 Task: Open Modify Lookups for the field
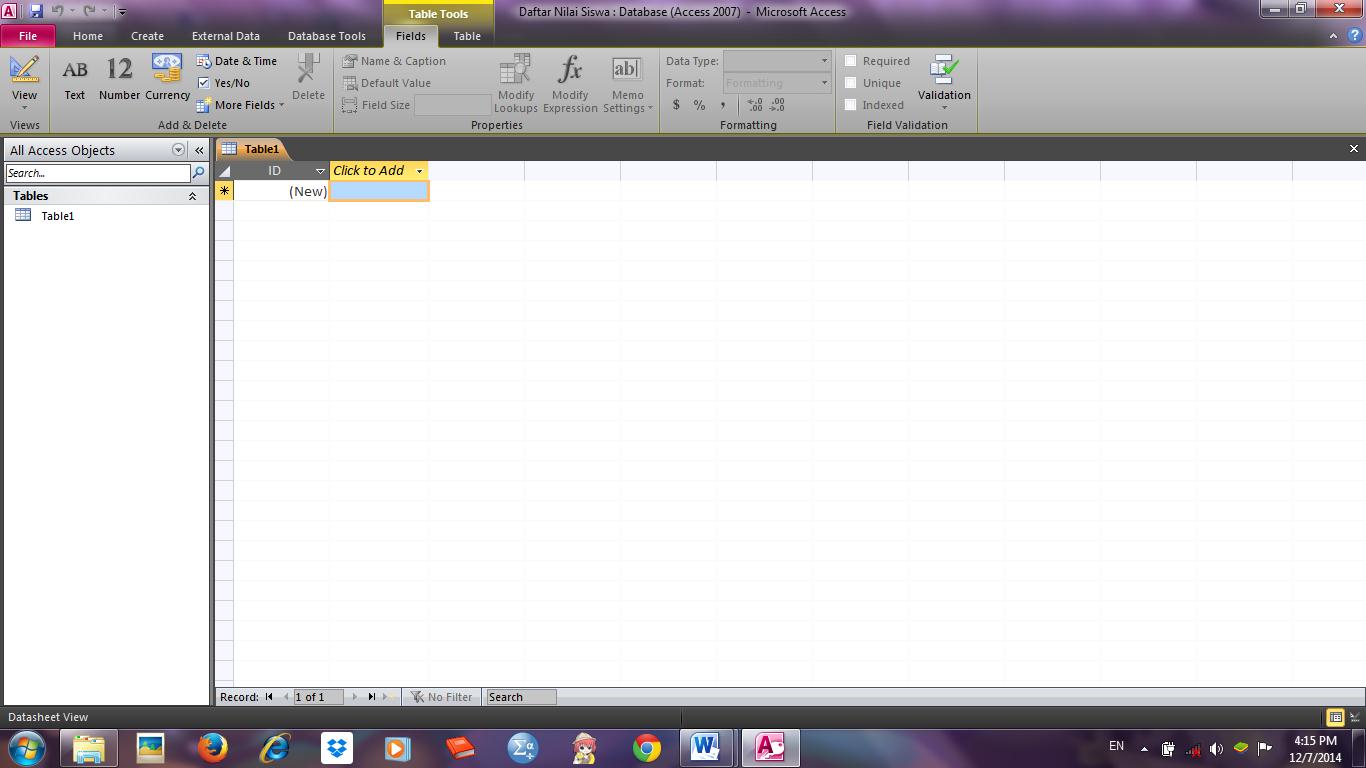pos(515,85)
